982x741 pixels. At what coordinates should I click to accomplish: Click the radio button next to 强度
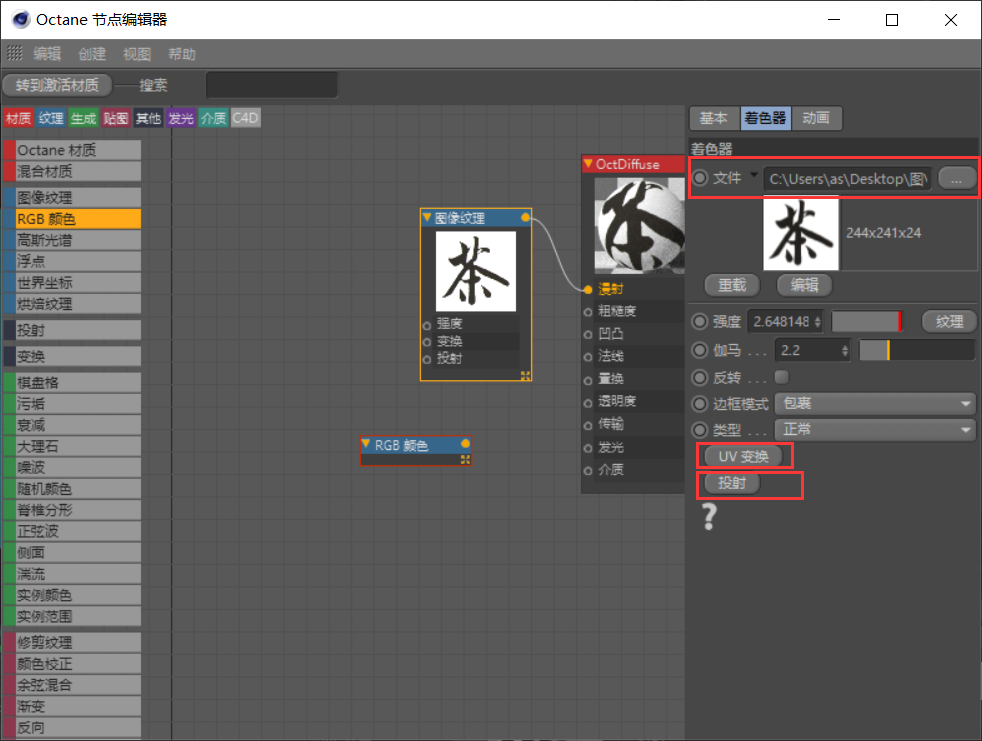click(698, 321)
